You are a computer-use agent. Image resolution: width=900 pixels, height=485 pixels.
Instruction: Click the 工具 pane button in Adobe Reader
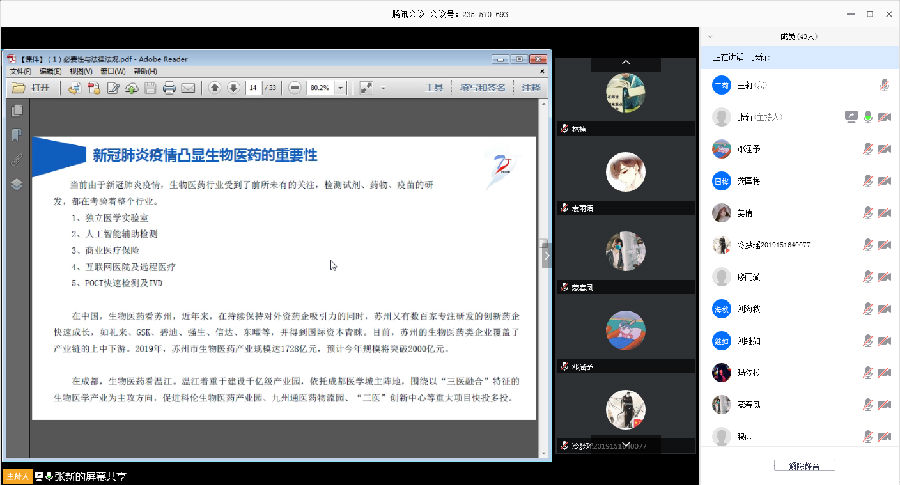tap(434, 88)
